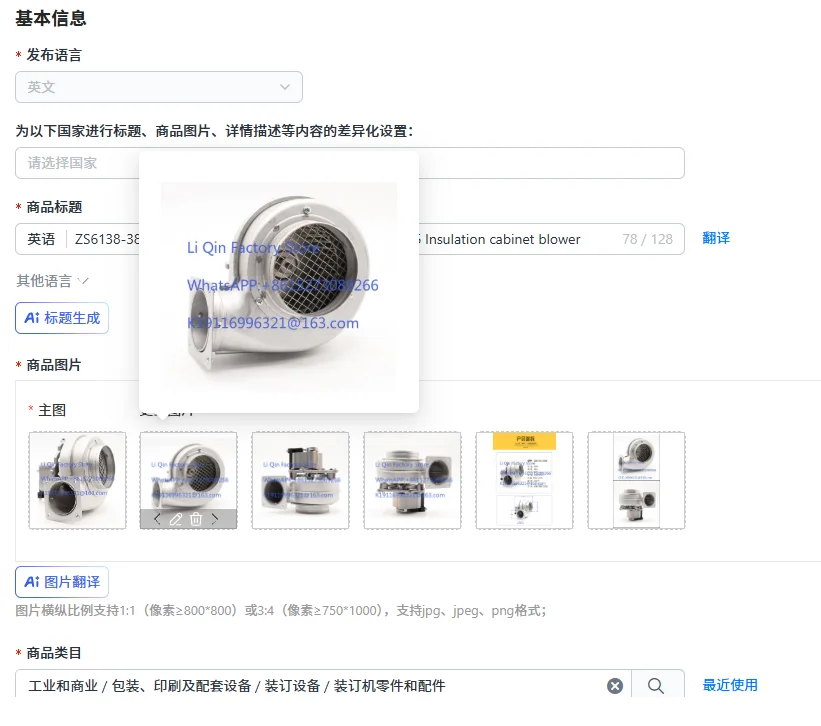Click the AI 图片翻译 button
This screenshot has height=726, width=821.
click(x=62, y=582)
